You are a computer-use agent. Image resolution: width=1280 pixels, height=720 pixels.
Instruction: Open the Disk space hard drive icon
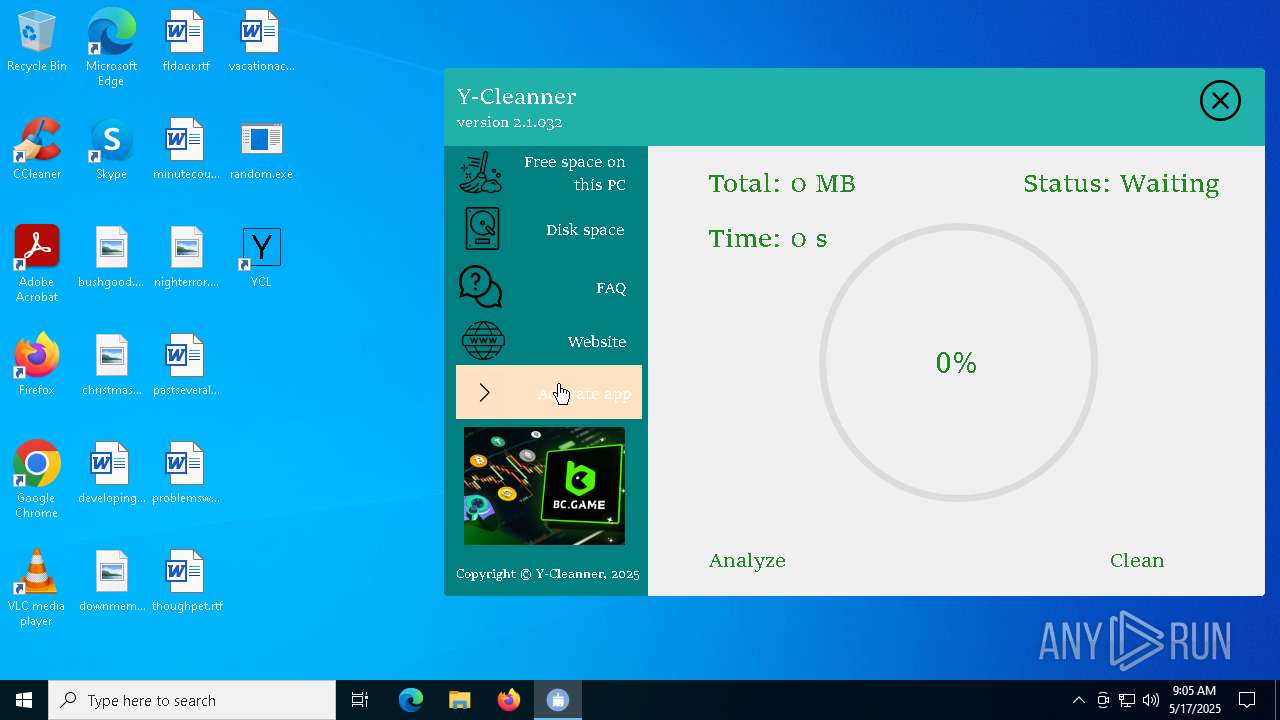point(482,229)
